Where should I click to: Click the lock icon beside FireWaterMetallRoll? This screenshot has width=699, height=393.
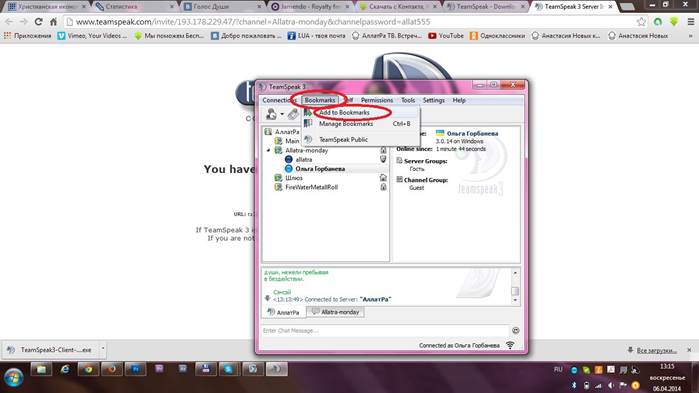(383, 187)
